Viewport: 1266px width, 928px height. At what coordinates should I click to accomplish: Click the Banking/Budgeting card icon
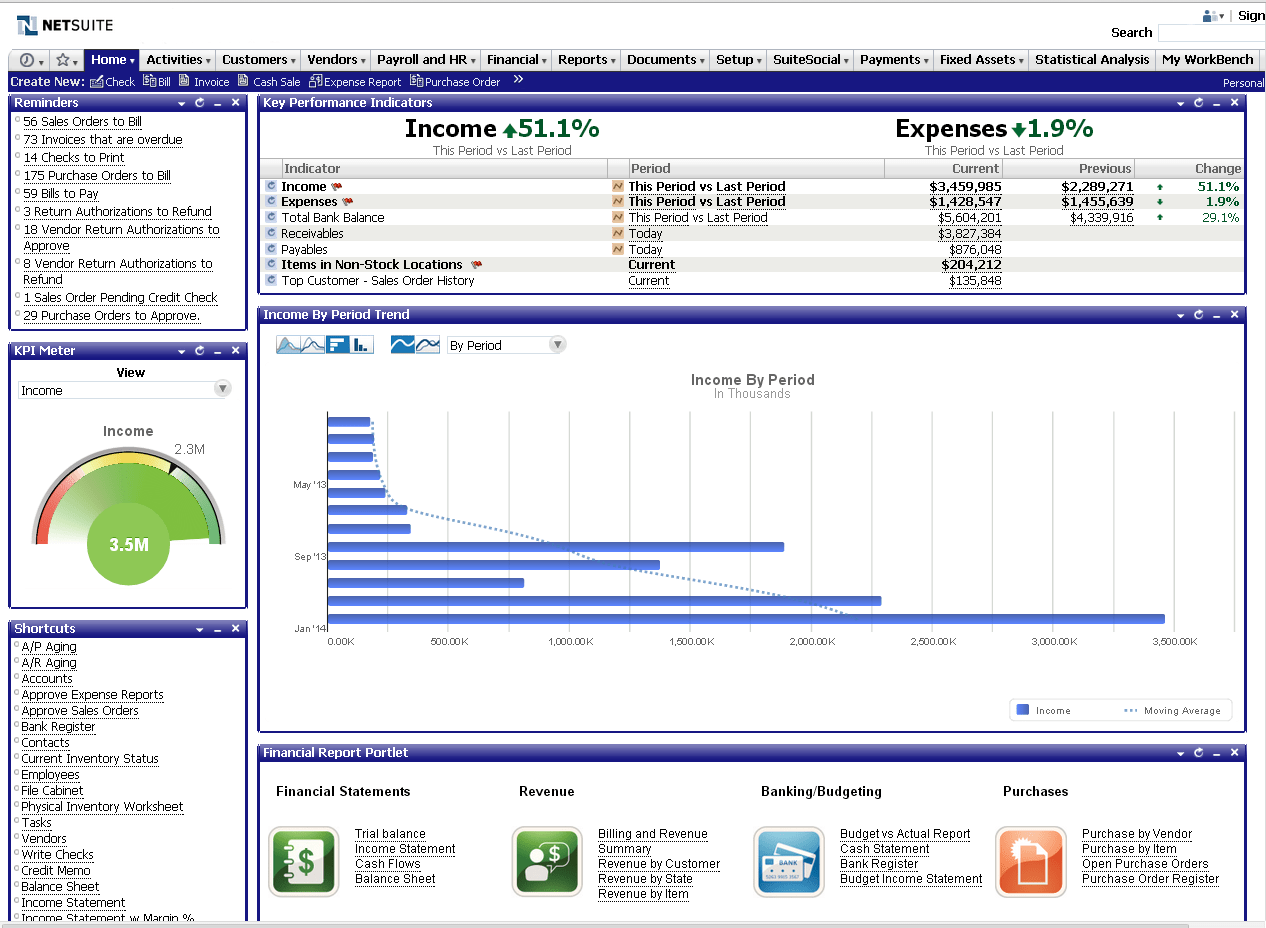point(788,861)
